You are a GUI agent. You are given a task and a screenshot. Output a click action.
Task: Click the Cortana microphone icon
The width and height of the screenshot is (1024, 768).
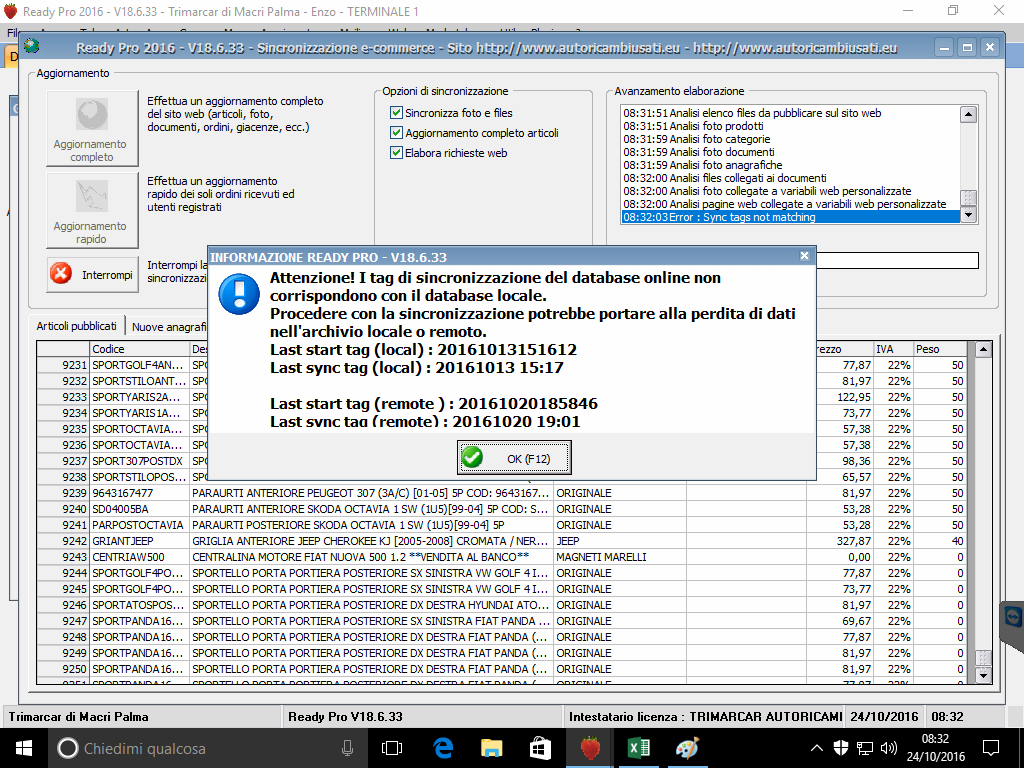click(x=348, y=748)
